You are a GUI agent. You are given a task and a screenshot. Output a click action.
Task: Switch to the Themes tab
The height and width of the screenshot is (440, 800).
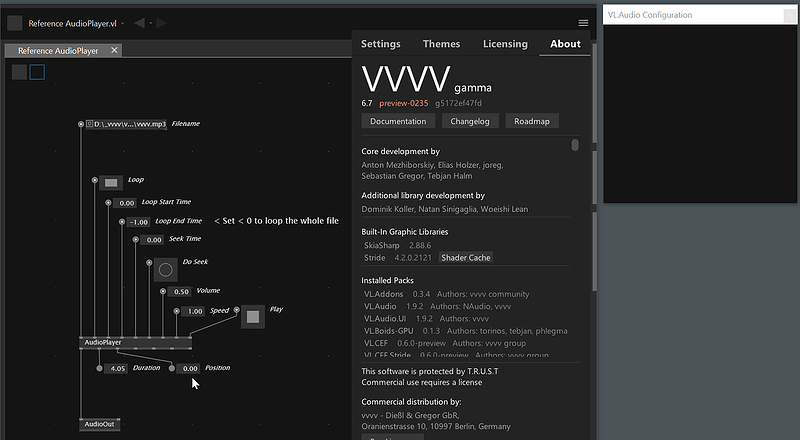(441, 44)
